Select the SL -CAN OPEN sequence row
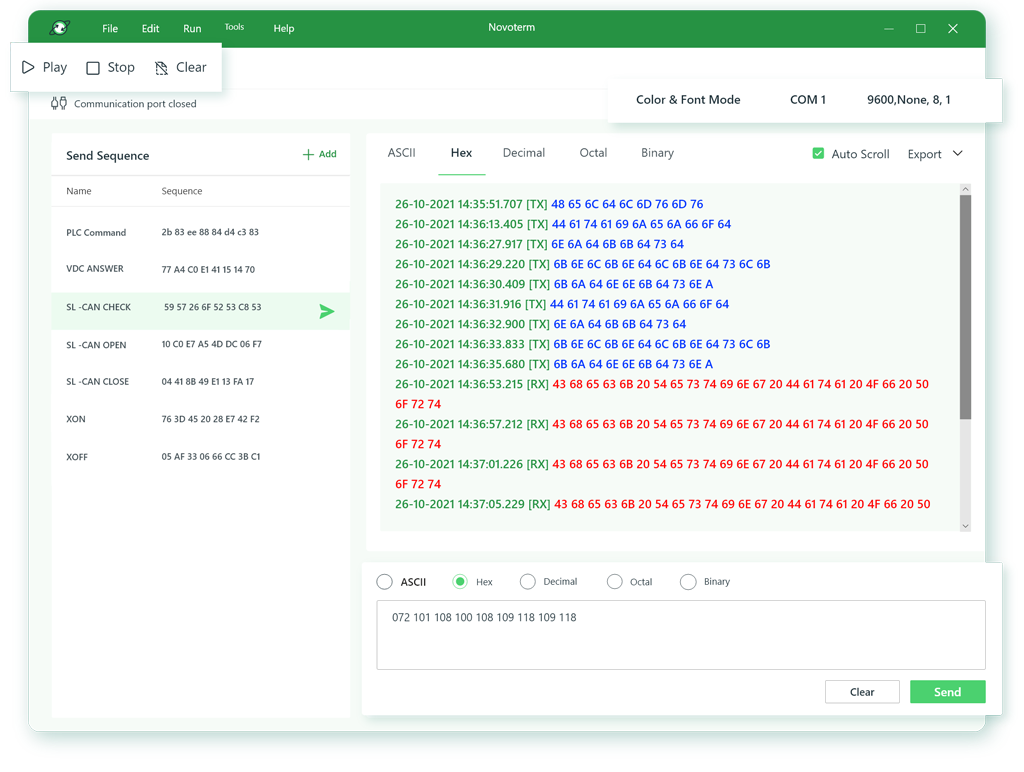The width and height of the screenshot is (1024, 772). 200,344
